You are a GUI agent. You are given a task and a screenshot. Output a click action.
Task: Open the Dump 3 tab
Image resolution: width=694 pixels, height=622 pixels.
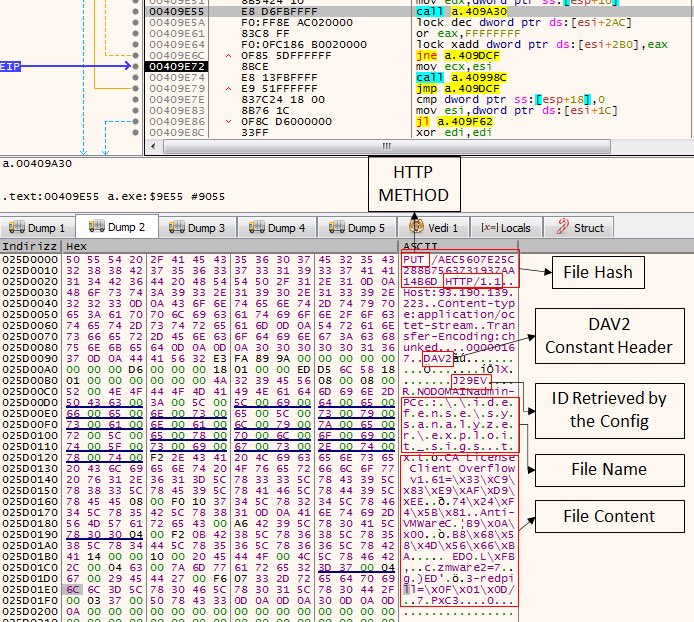tap(197, 228)
